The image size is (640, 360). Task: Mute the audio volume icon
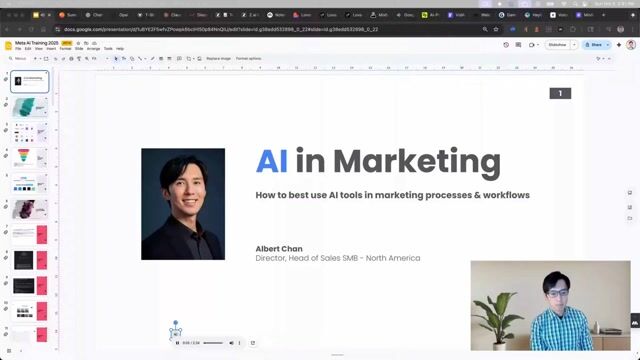[x=231, y=343]
